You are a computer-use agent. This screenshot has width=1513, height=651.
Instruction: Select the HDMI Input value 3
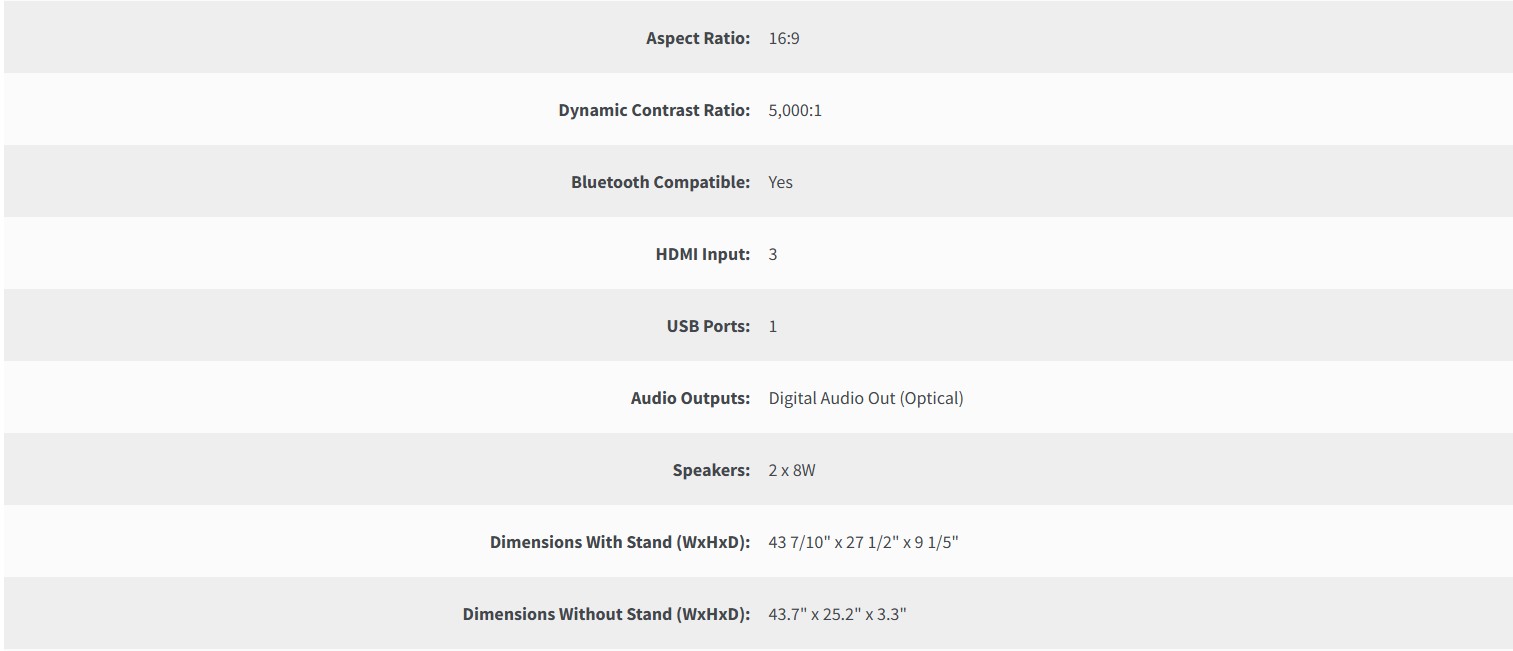(x=773, y=254)
